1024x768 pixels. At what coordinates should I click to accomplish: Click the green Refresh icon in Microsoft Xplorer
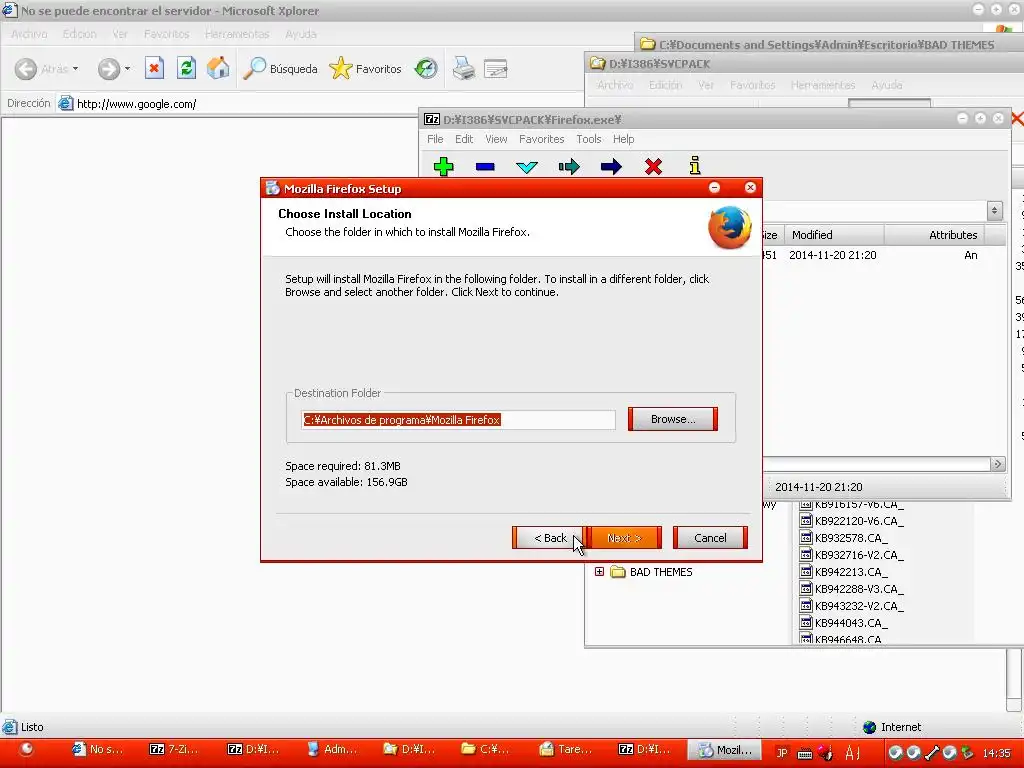click(x=186, y=68)
